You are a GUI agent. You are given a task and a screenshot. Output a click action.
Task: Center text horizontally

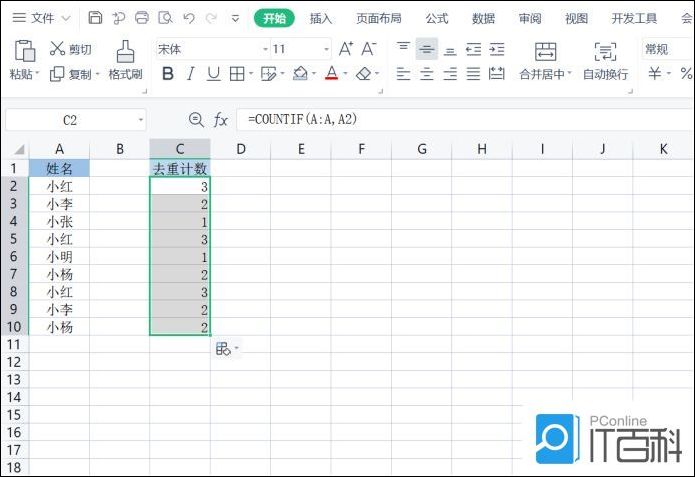[x=426, y=74]
